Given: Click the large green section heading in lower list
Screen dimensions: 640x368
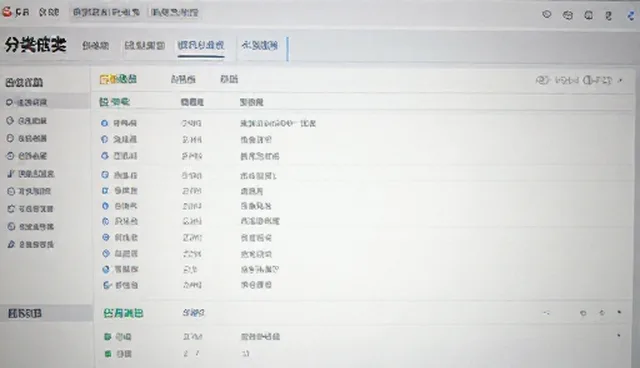Looking at the screenshot, I should [x=123, y=313].
